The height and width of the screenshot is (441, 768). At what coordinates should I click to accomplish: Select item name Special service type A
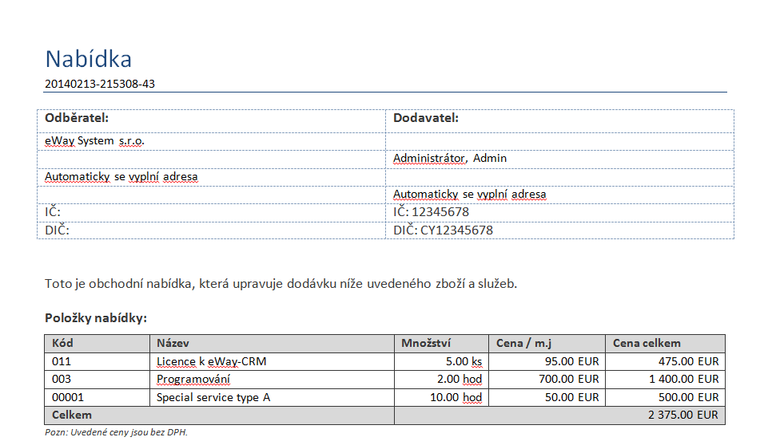point(213,397)
